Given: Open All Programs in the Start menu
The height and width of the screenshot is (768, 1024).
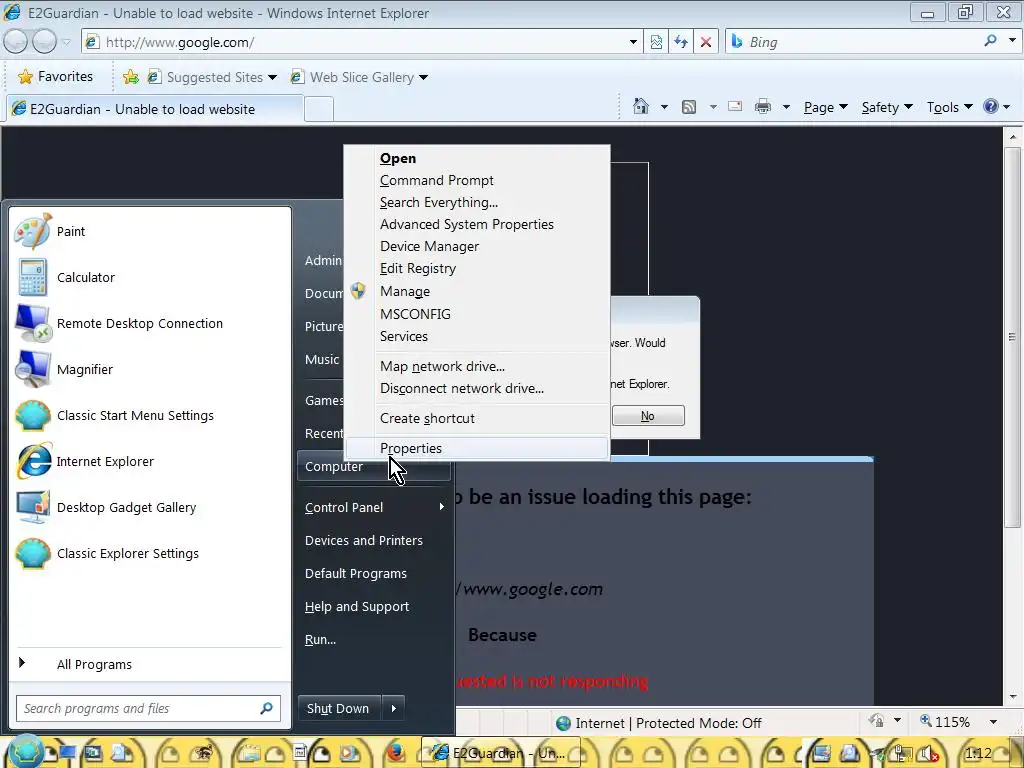Looking at the screenshot, I should 150,664.
